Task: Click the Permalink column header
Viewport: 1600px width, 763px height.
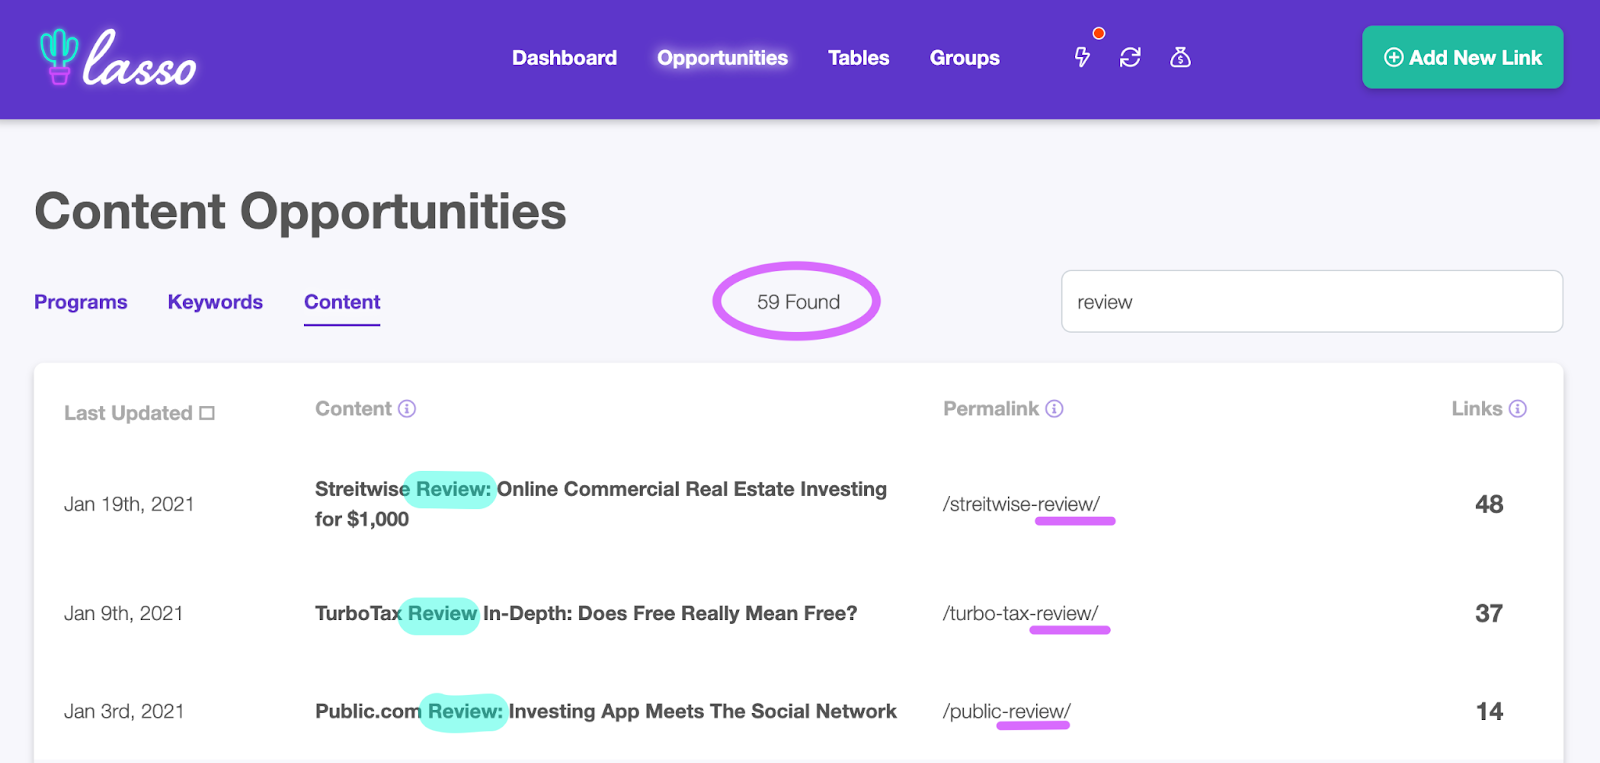Action: pyautogui.click(x=991, y=409)
